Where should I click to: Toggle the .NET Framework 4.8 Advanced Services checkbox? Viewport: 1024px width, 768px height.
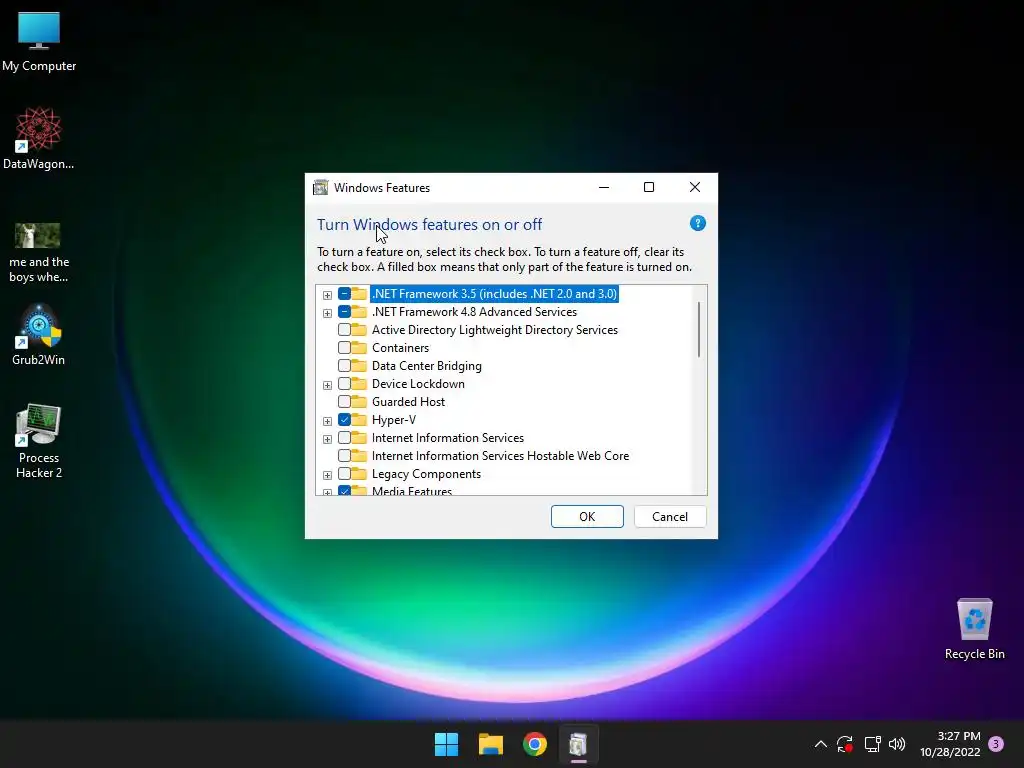(x=344, y=312)
